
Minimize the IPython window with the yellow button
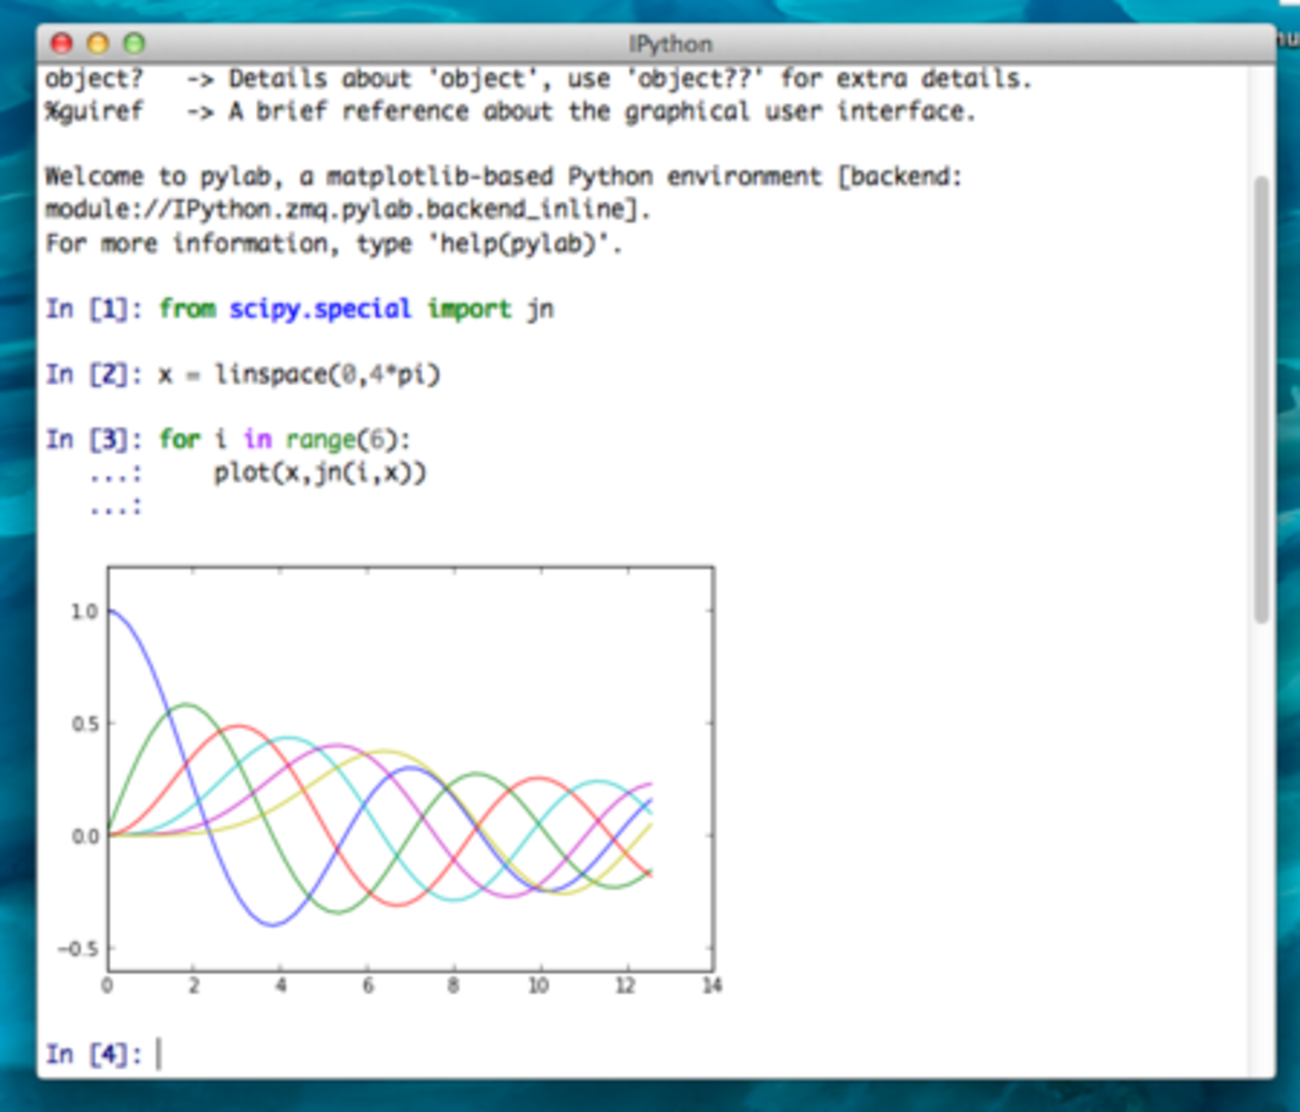point(97,43)
